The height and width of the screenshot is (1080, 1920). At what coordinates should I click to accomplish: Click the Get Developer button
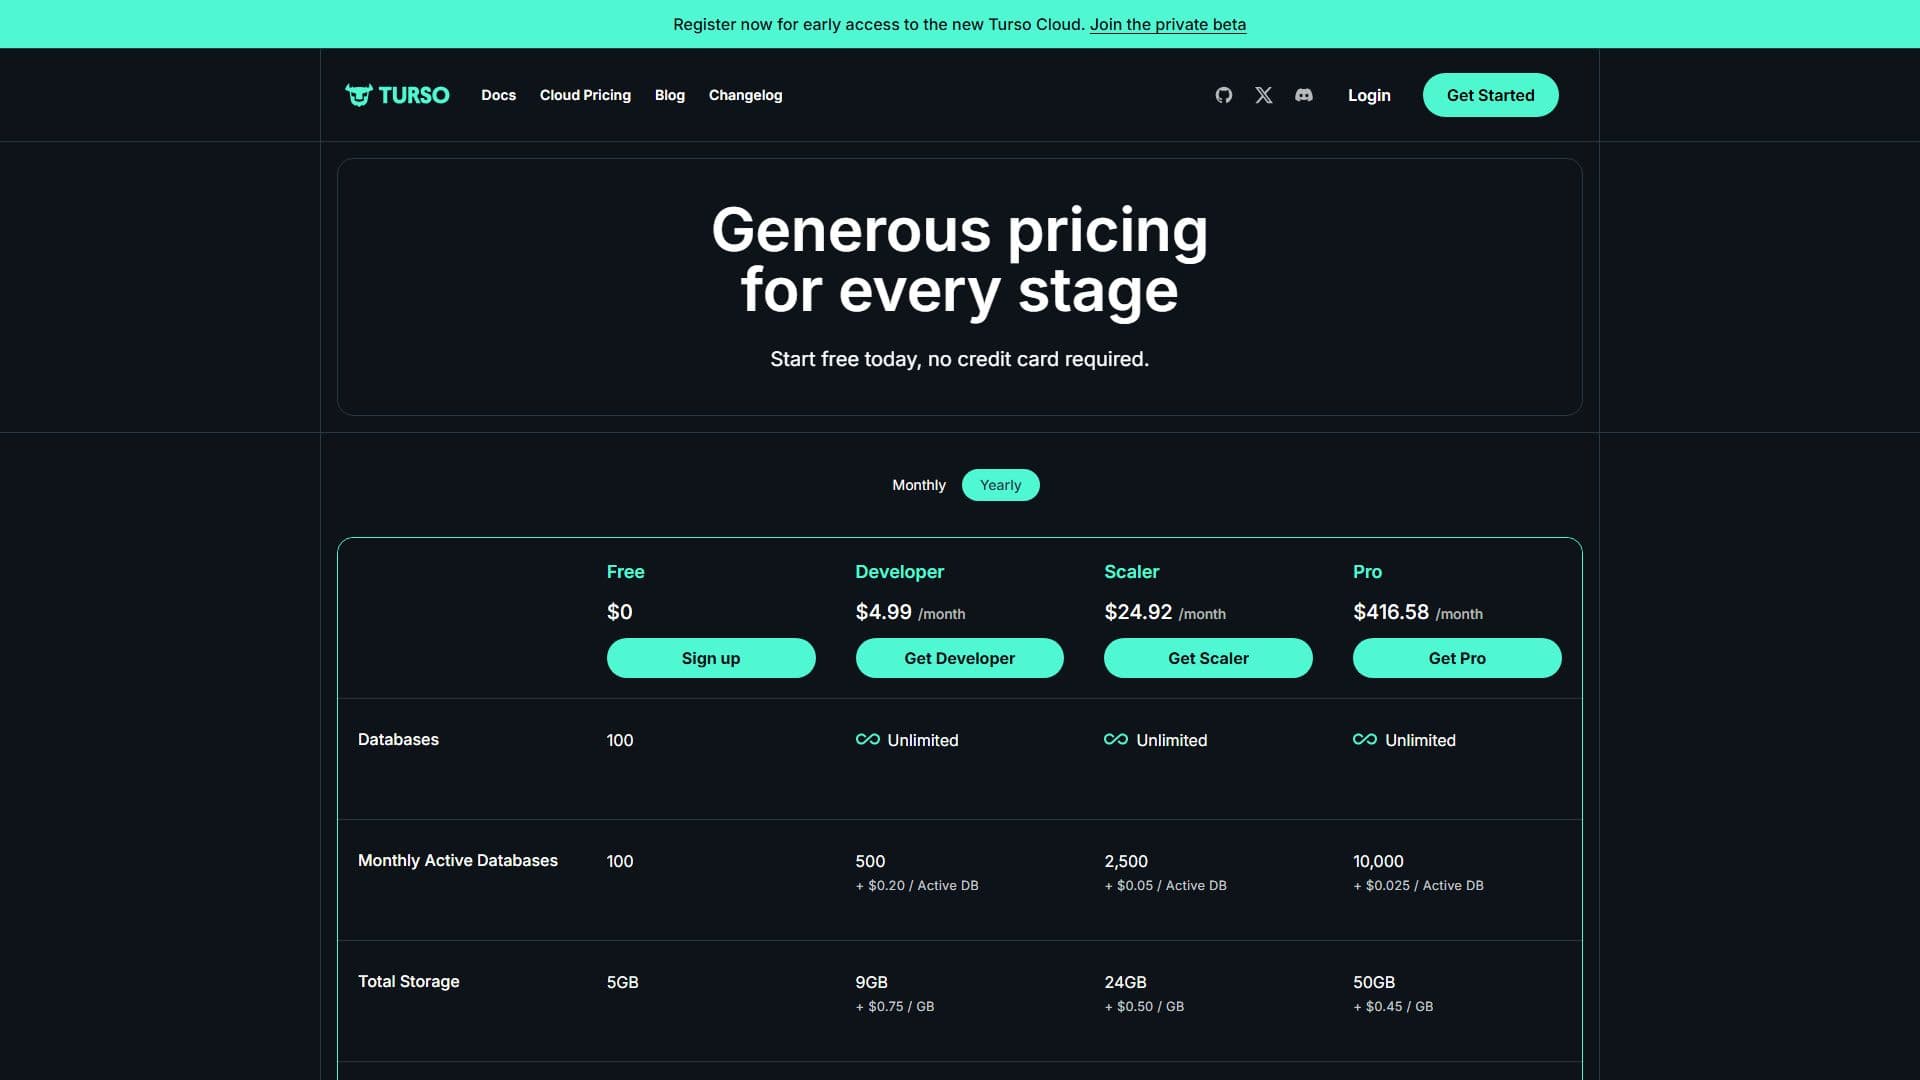pos(960,658)
